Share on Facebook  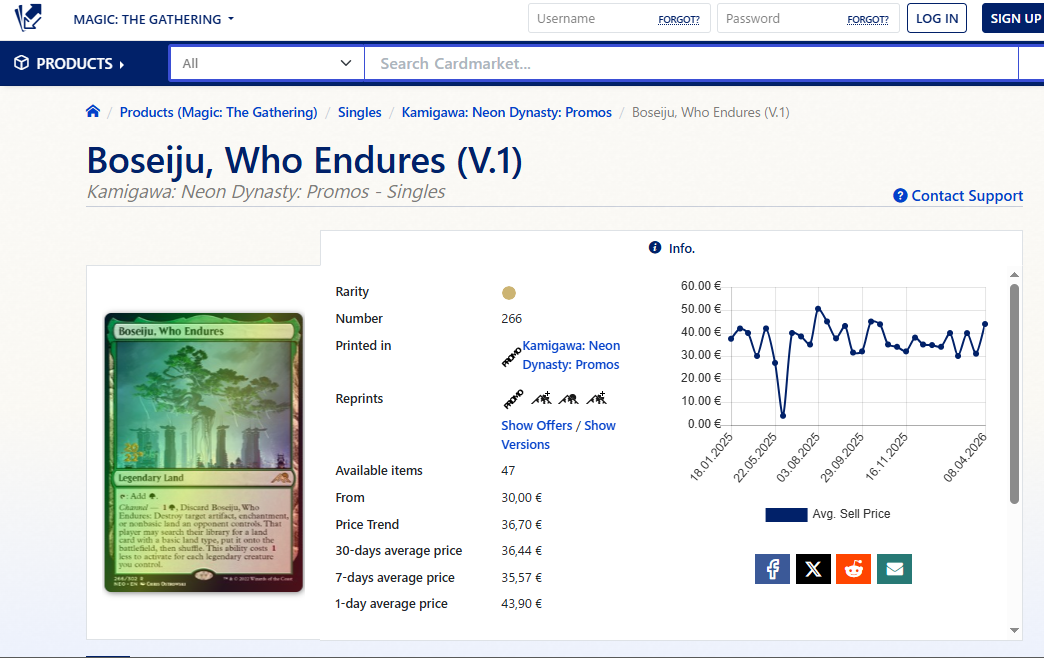click(x=772, y=569)
